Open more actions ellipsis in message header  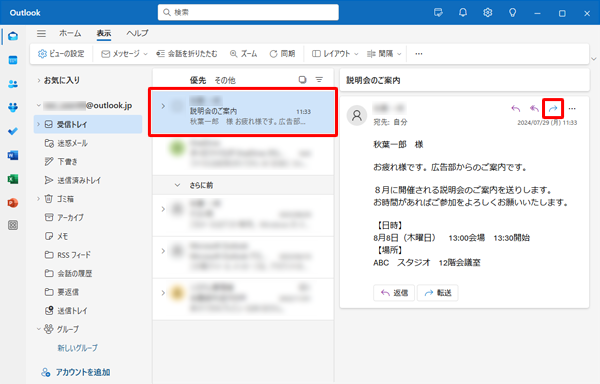click(572, 109)
